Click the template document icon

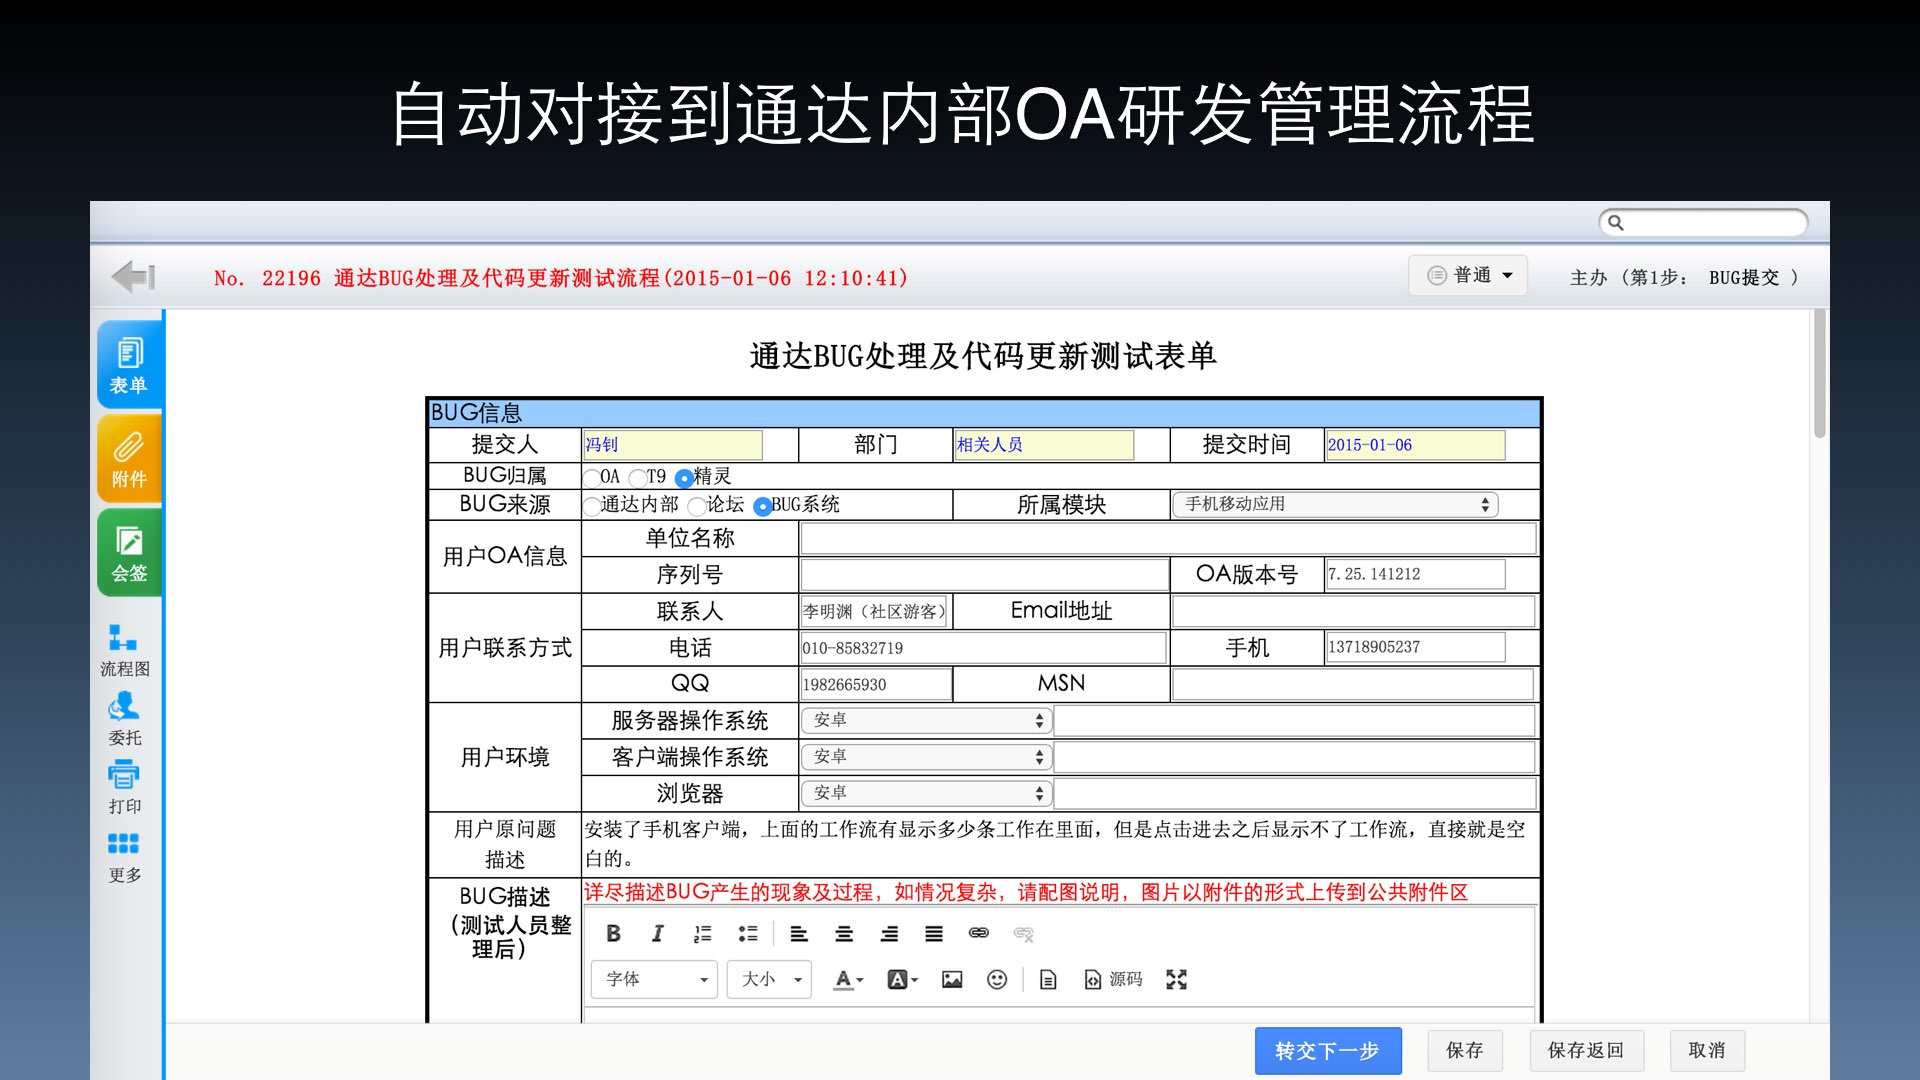point(1048,979)
